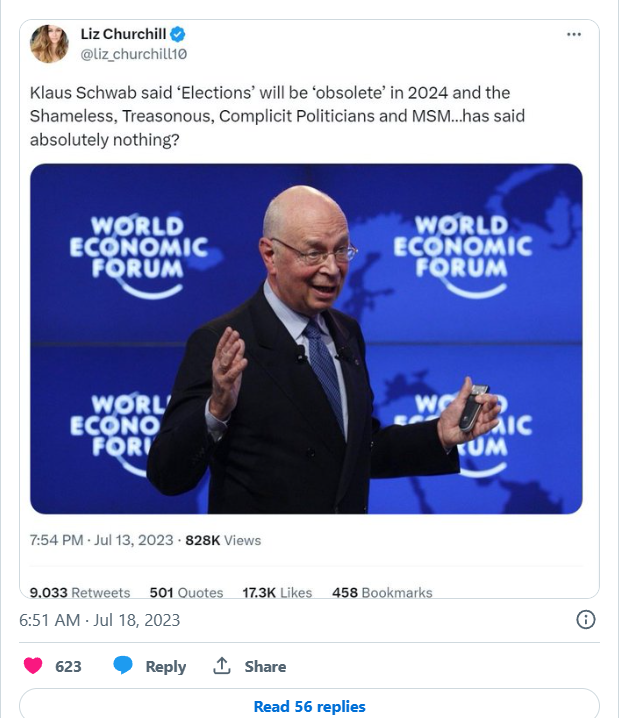
Task: Open the 17.3K Likes list
Action: pyautogui.click(x=277, y=593)
